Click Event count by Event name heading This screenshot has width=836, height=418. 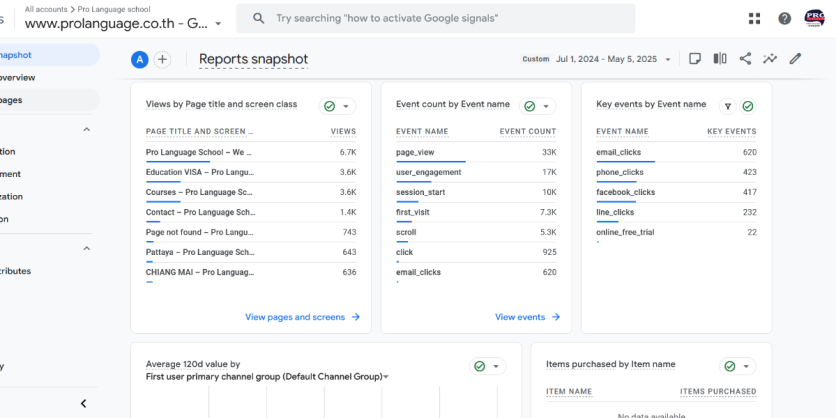tap(453, 104)
